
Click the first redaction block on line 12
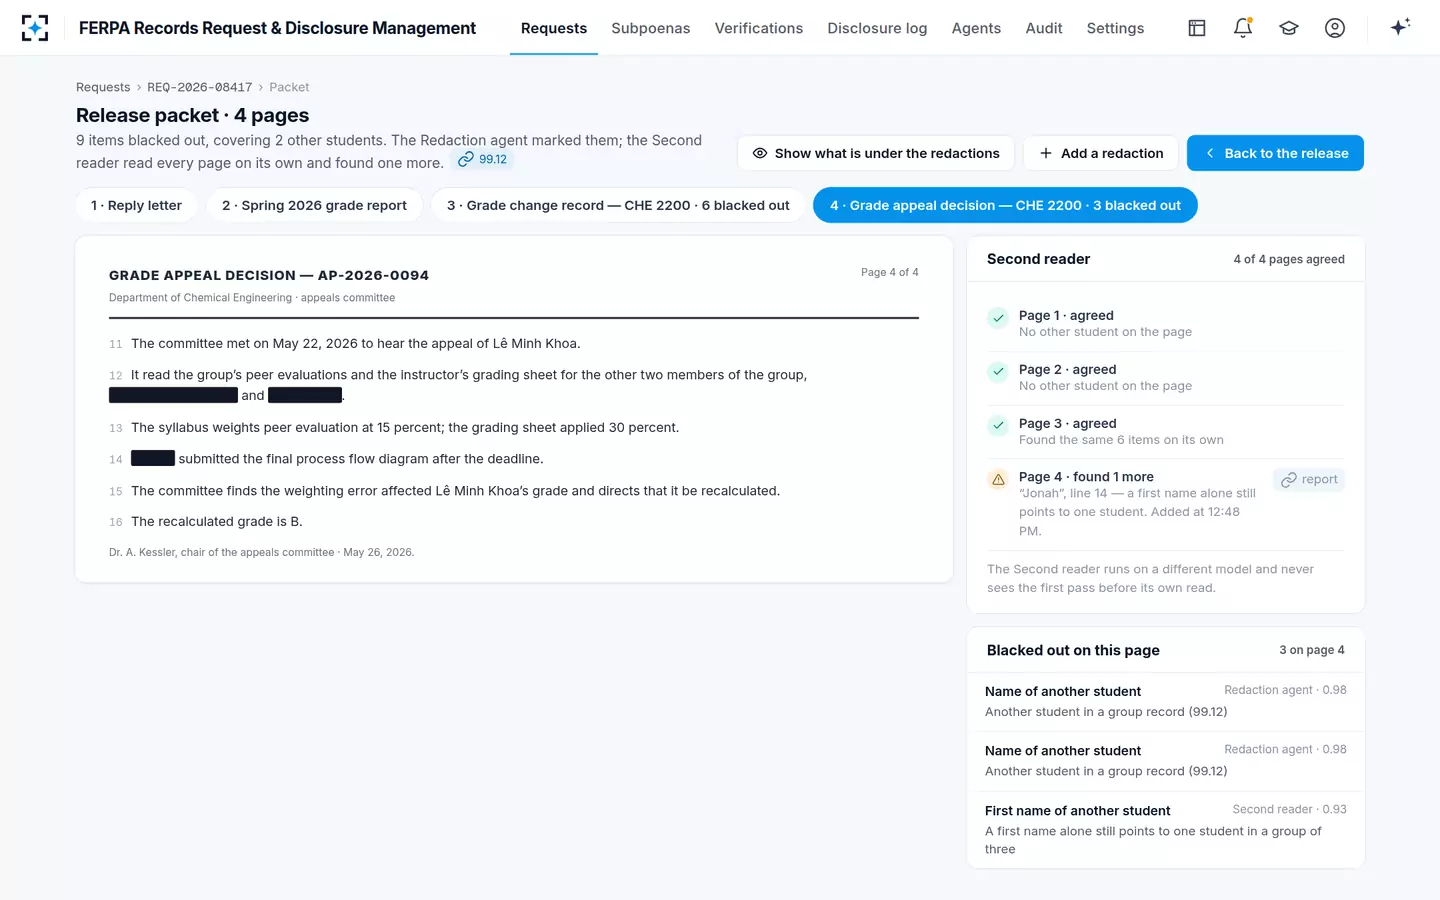173,396
